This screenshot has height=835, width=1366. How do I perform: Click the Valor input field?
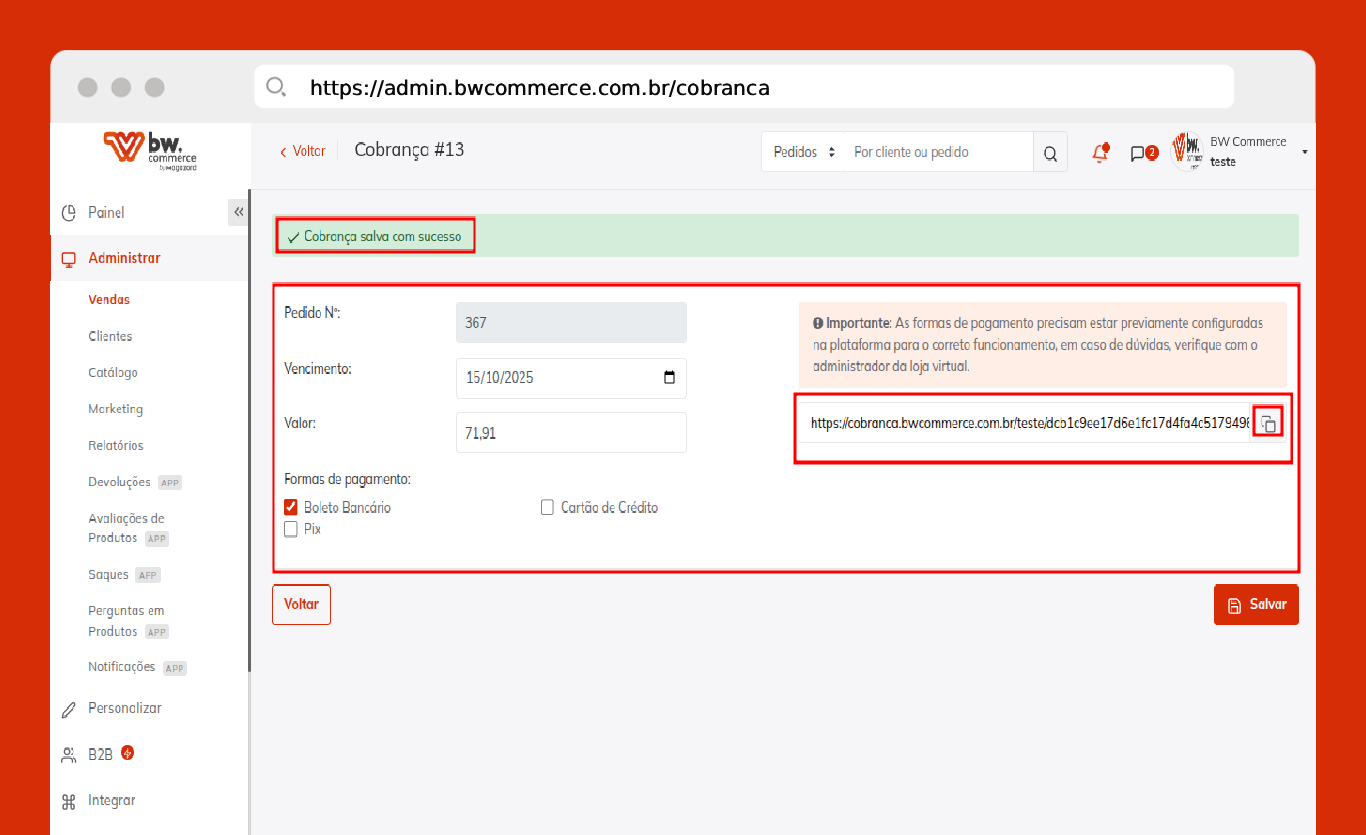point(570,432)
